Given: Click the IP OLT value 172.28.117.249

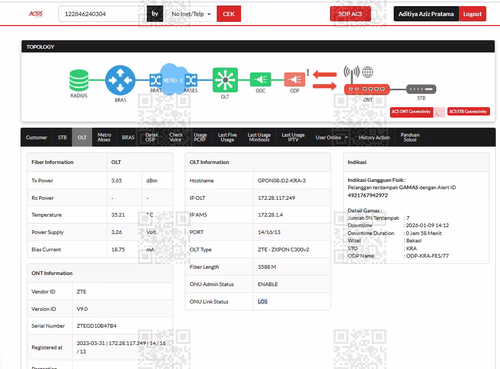Looking at the screenshot, I should pos(276,198).
